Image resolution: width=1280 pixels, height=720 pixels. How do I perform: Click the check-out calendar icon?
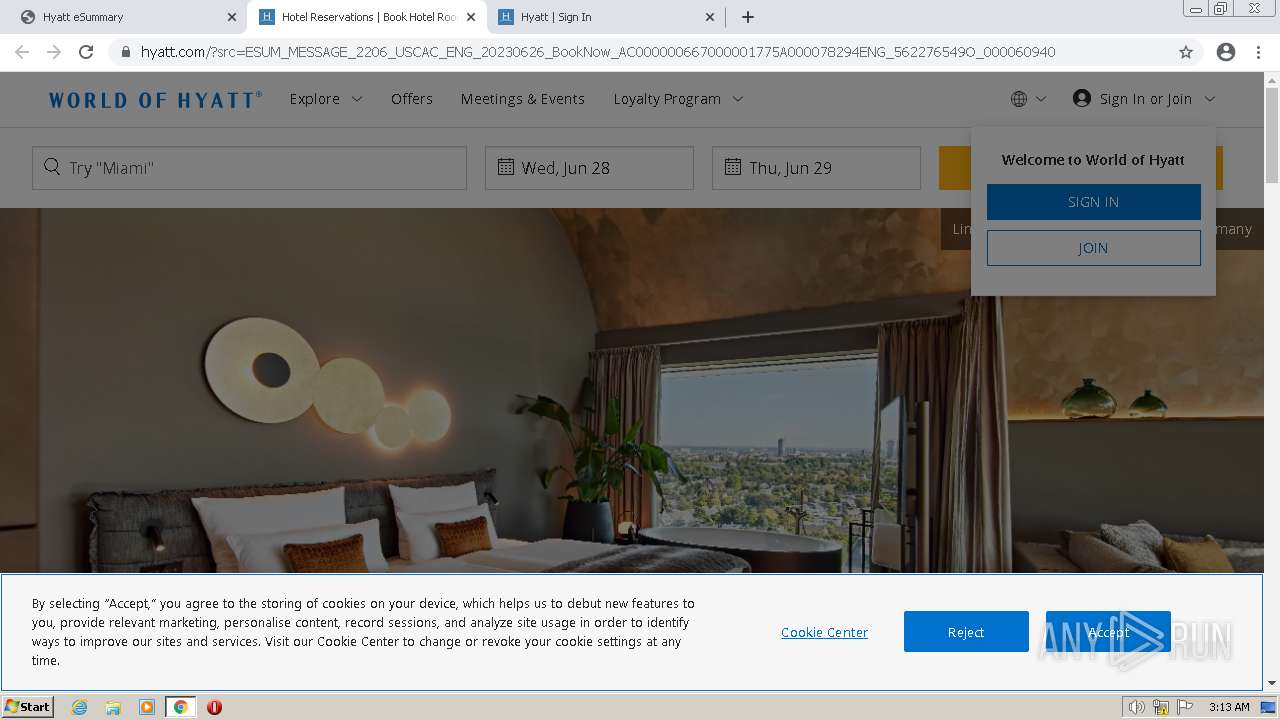pos(733,167)
